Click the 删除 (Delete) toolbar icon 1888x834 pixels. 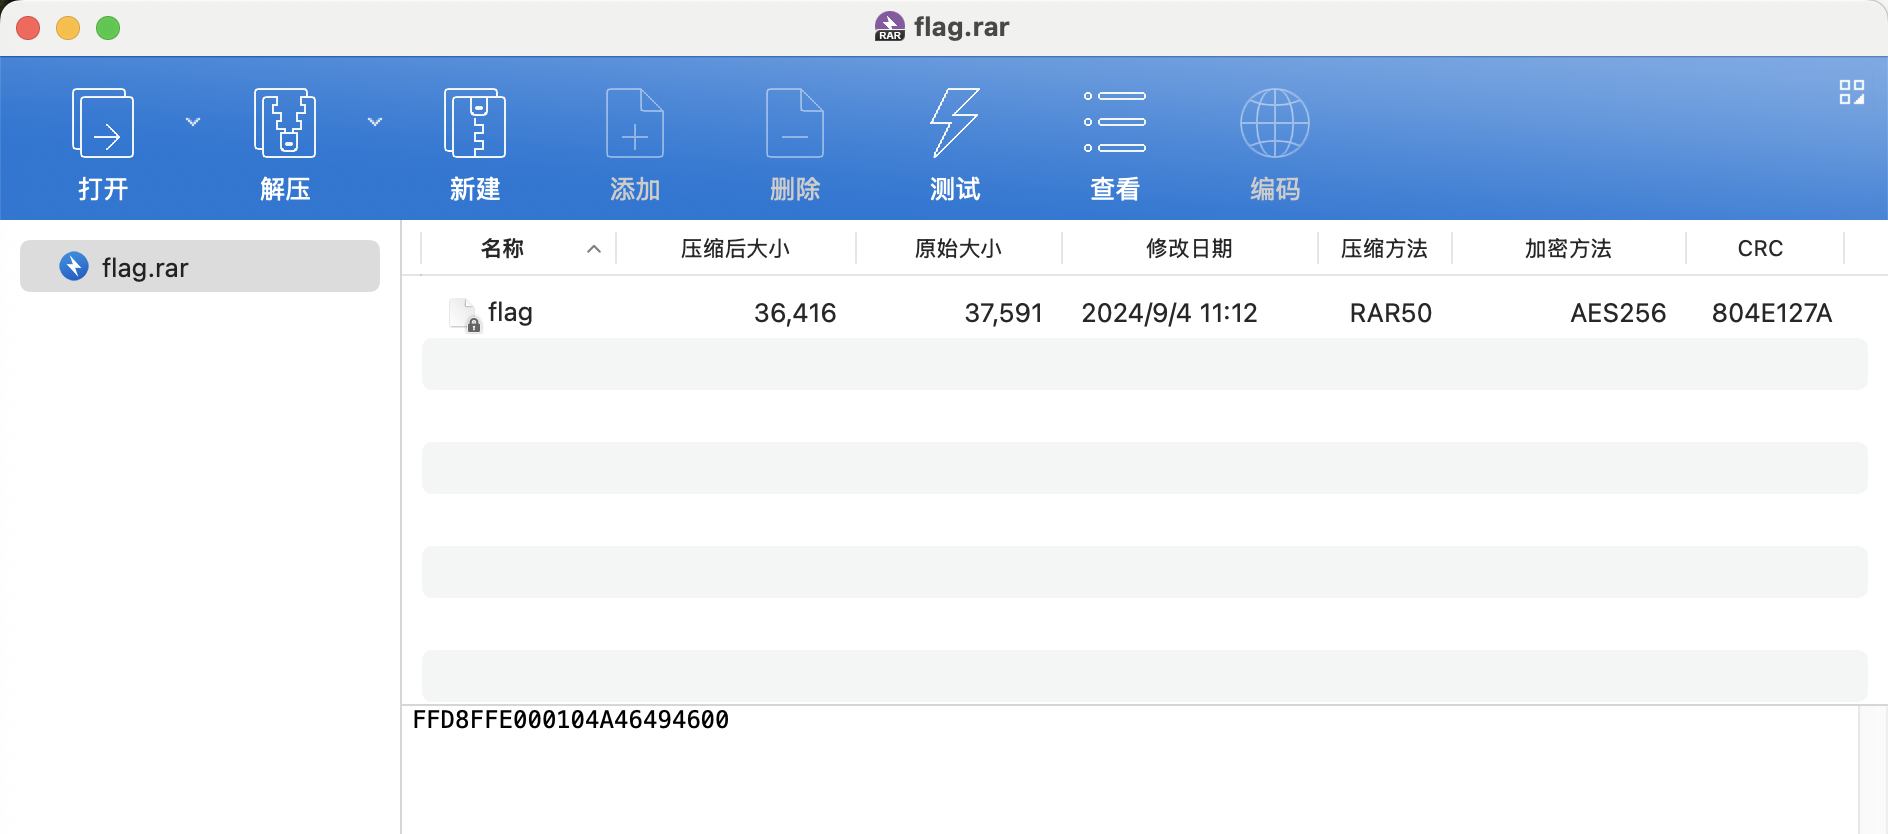(x=795, y=123)
